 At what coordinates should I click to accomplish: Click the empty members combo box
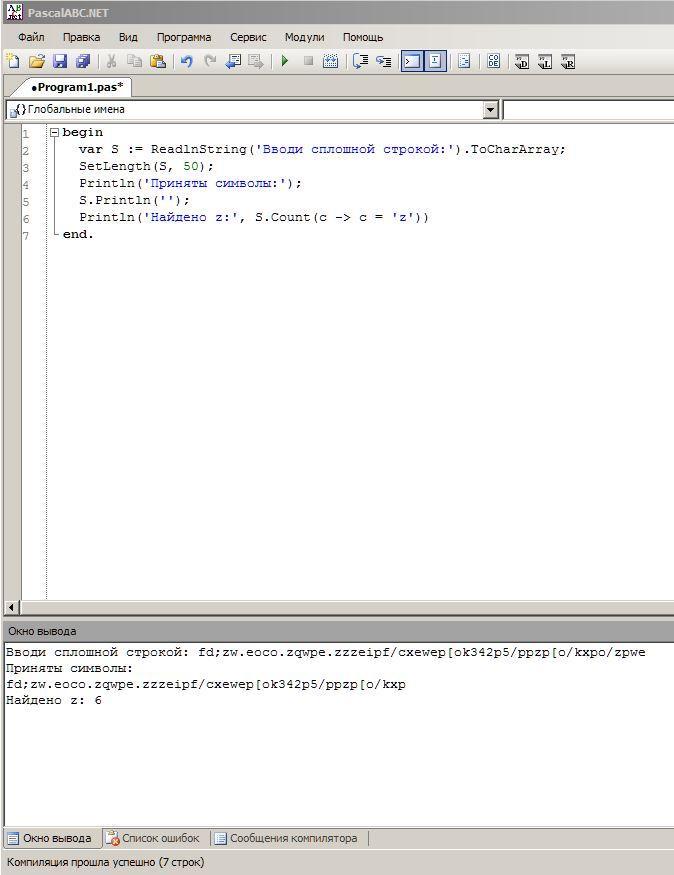(588, 109)
